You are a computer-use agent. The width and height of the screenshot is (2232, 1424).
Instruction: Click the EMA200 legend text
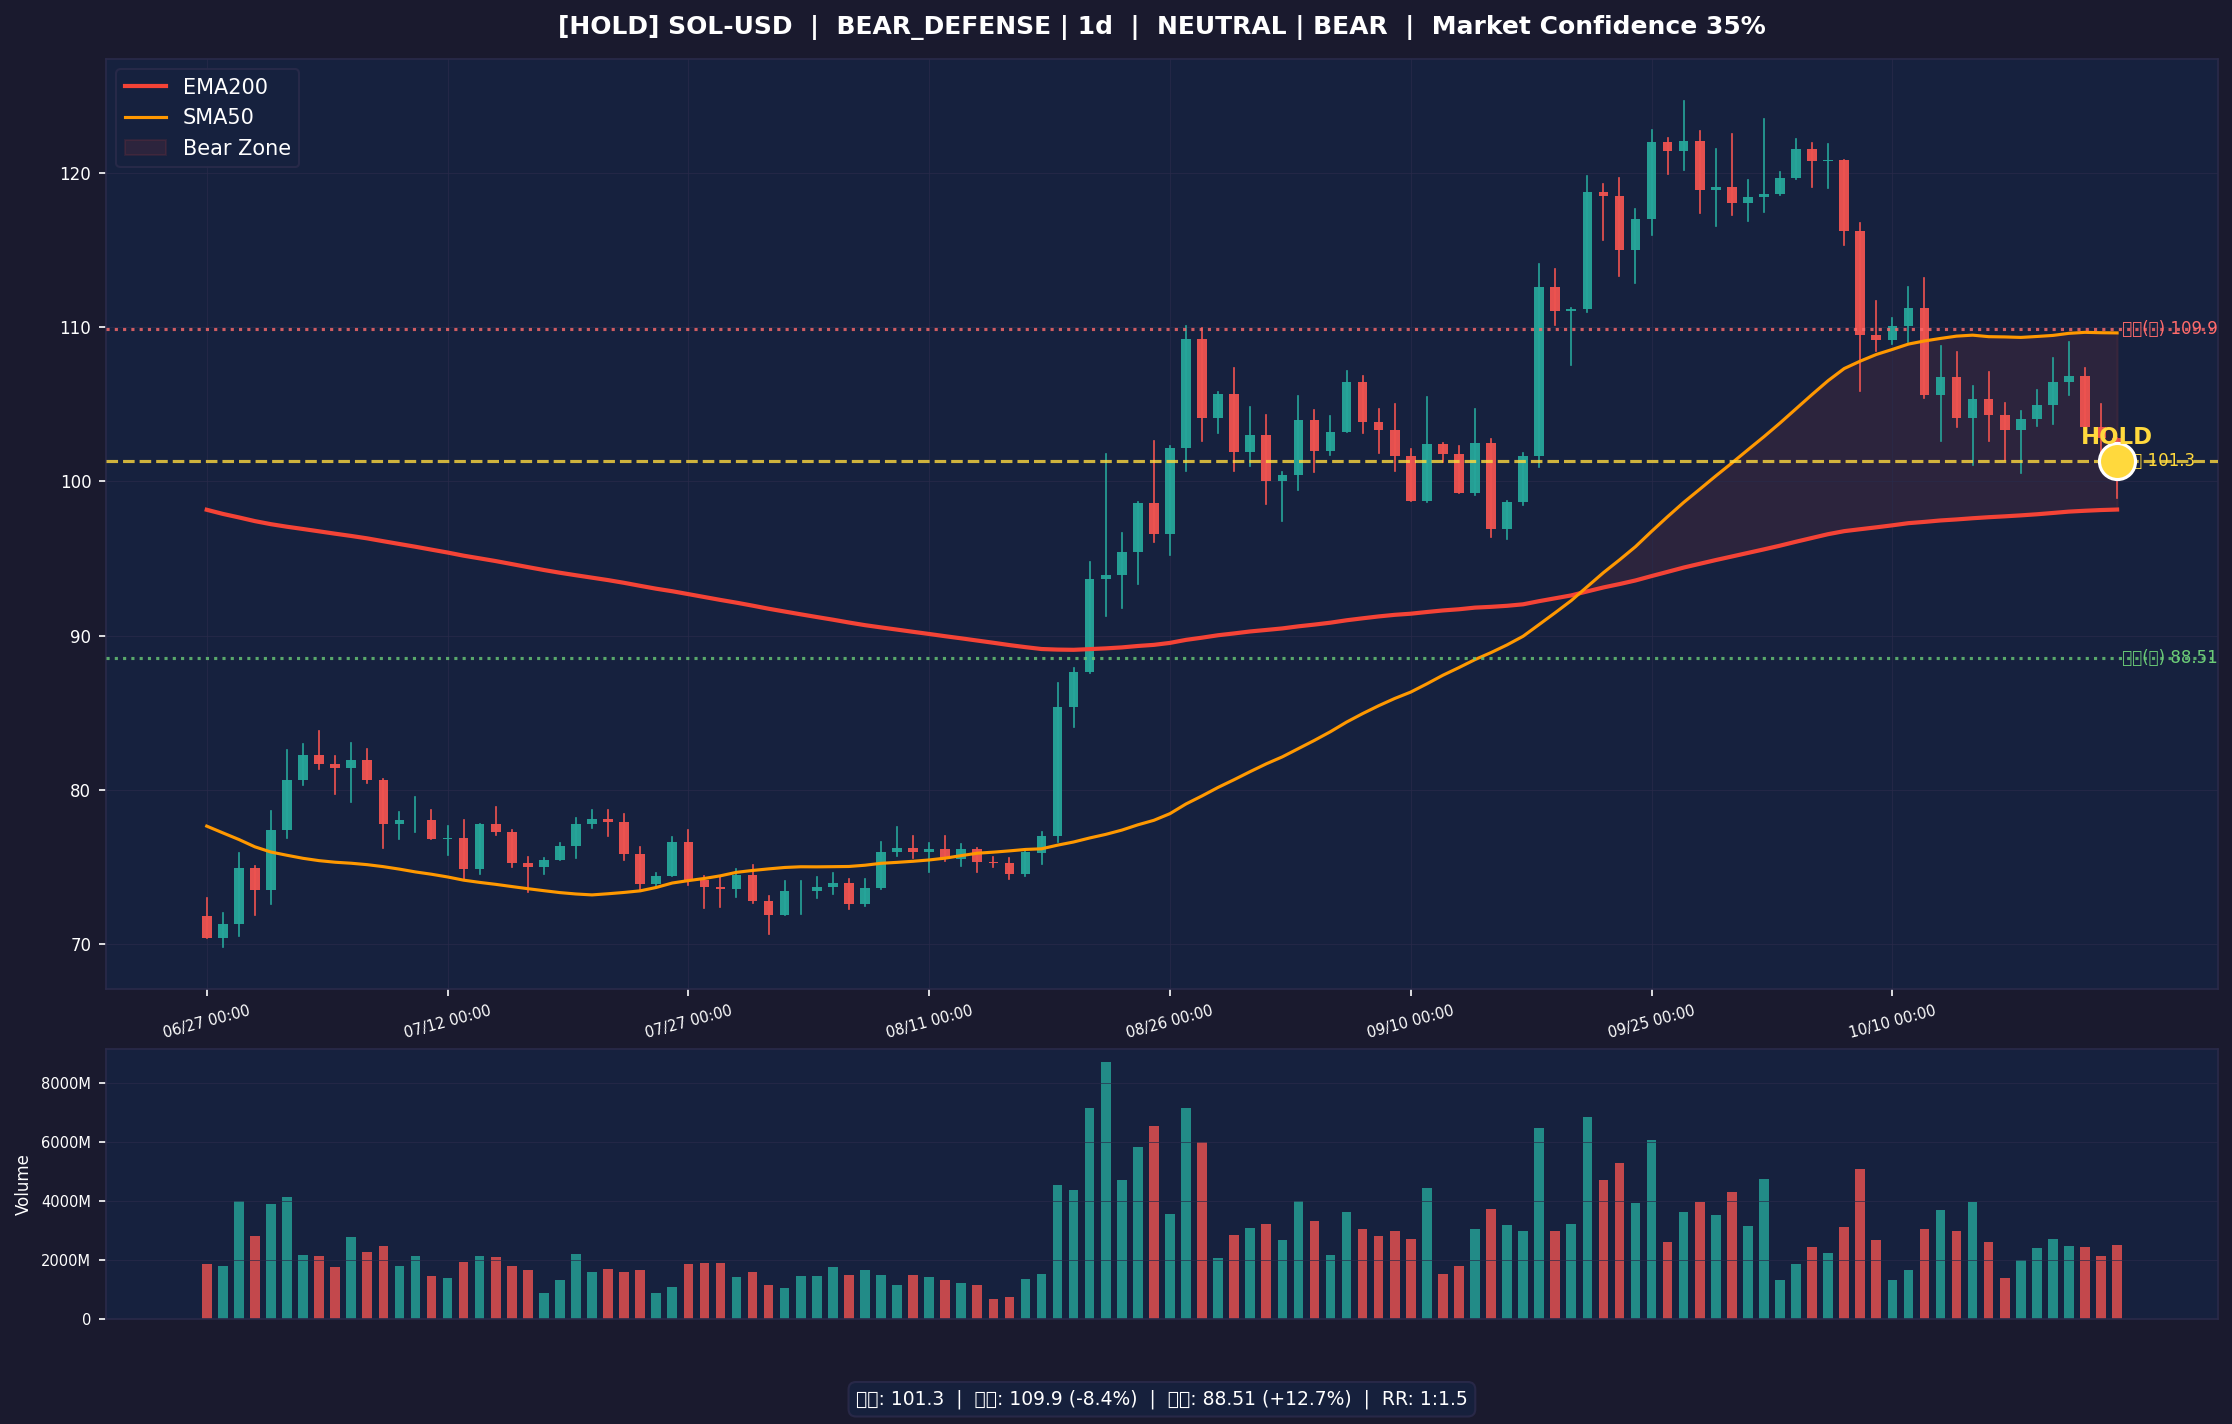[225, 87]
